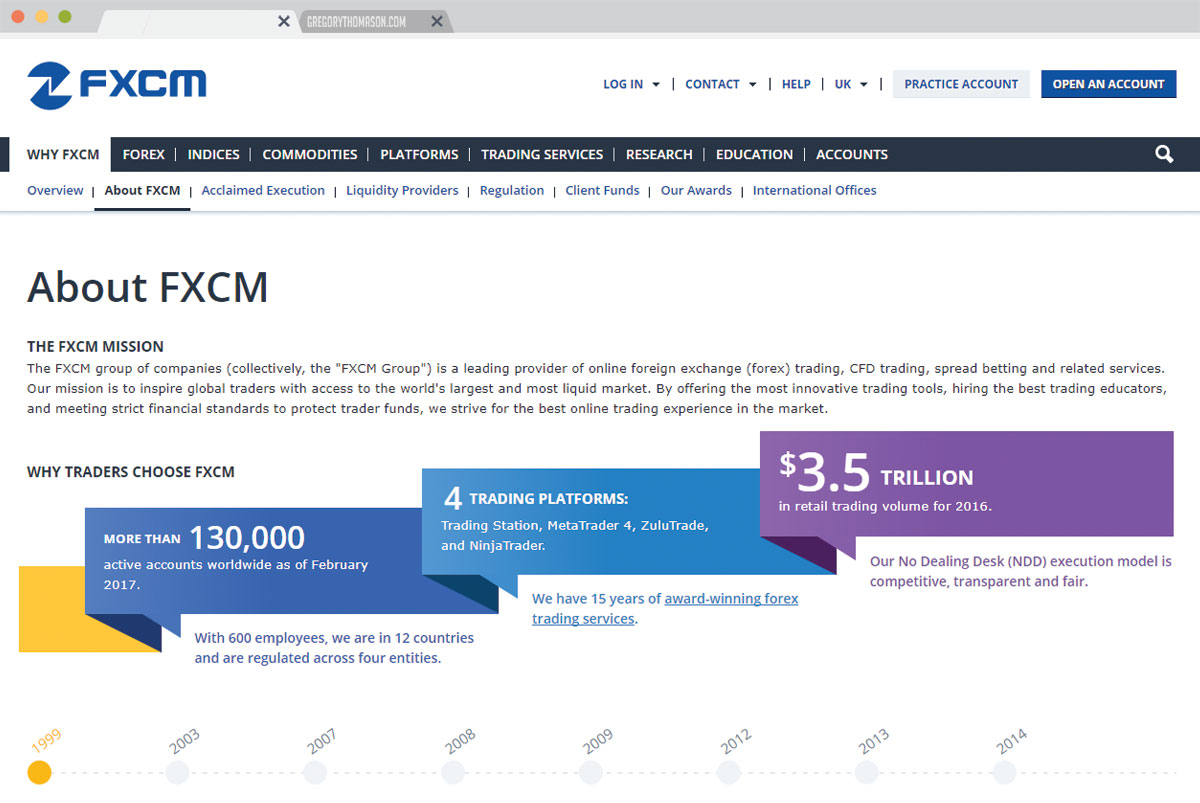Select the 2012 timeline marker
Image resolution: width=1200 pixels, height=803 pixels.
[x=729, y=772]
